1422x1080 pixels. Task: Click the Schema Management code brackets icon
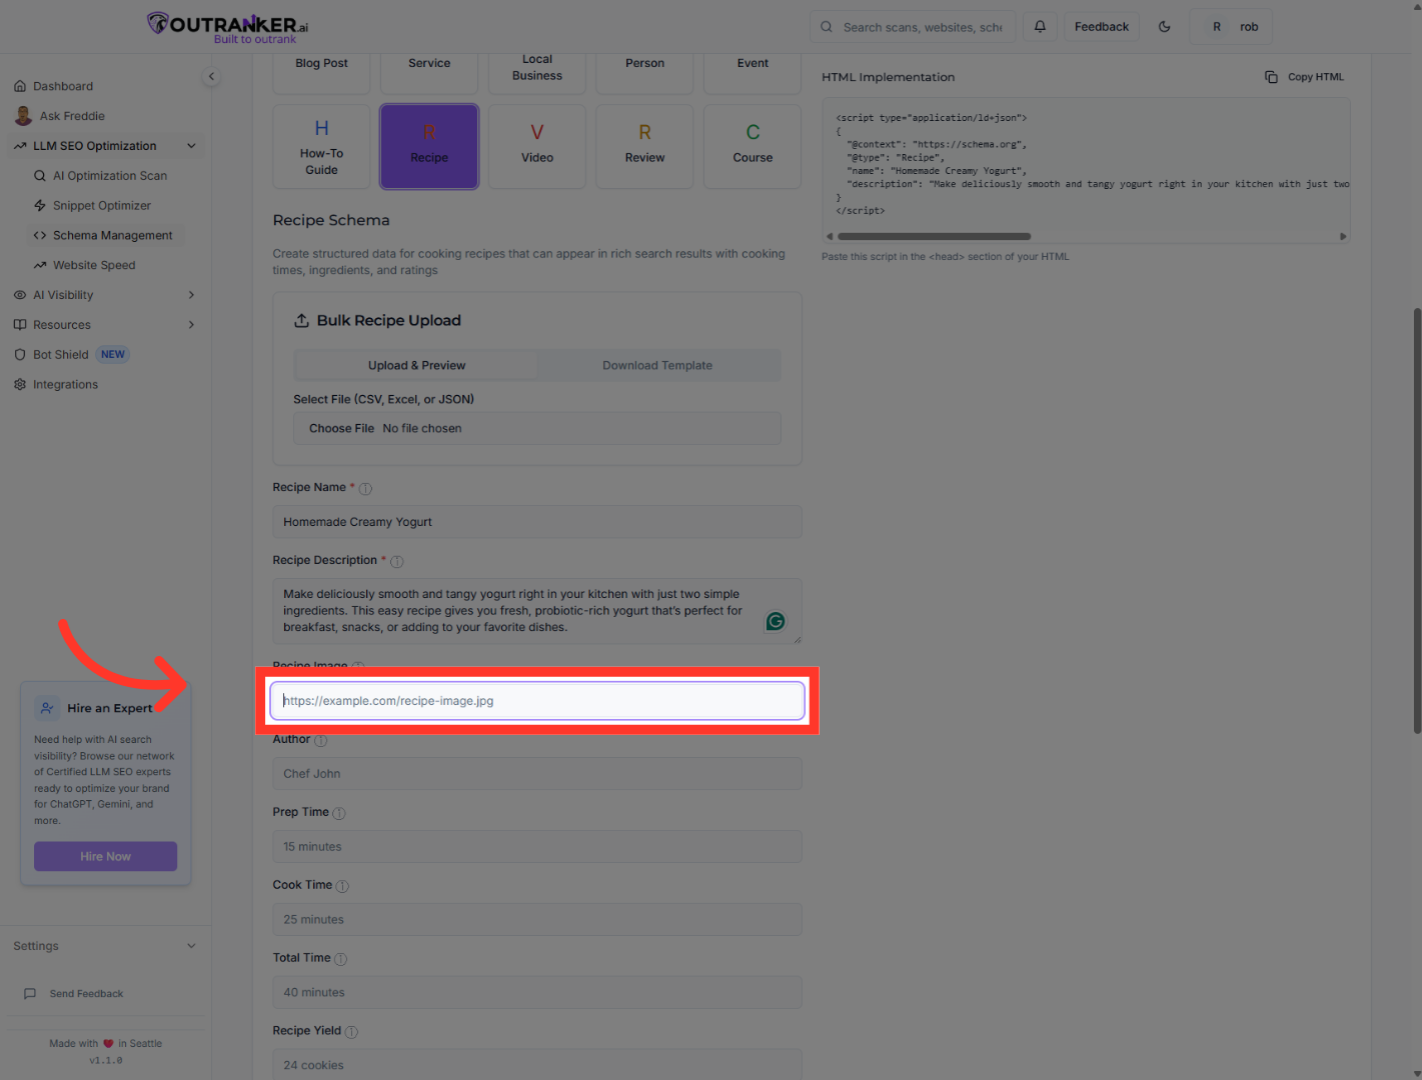[40, 236]
